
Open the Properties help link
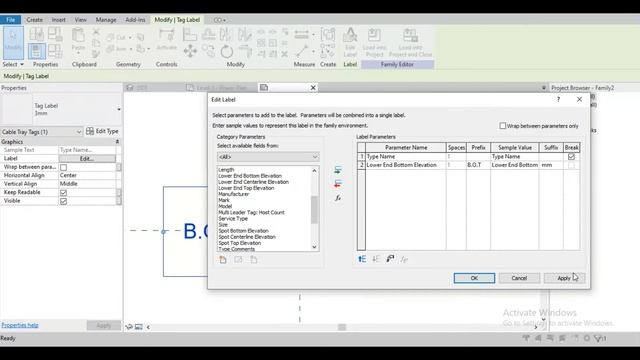20,325
